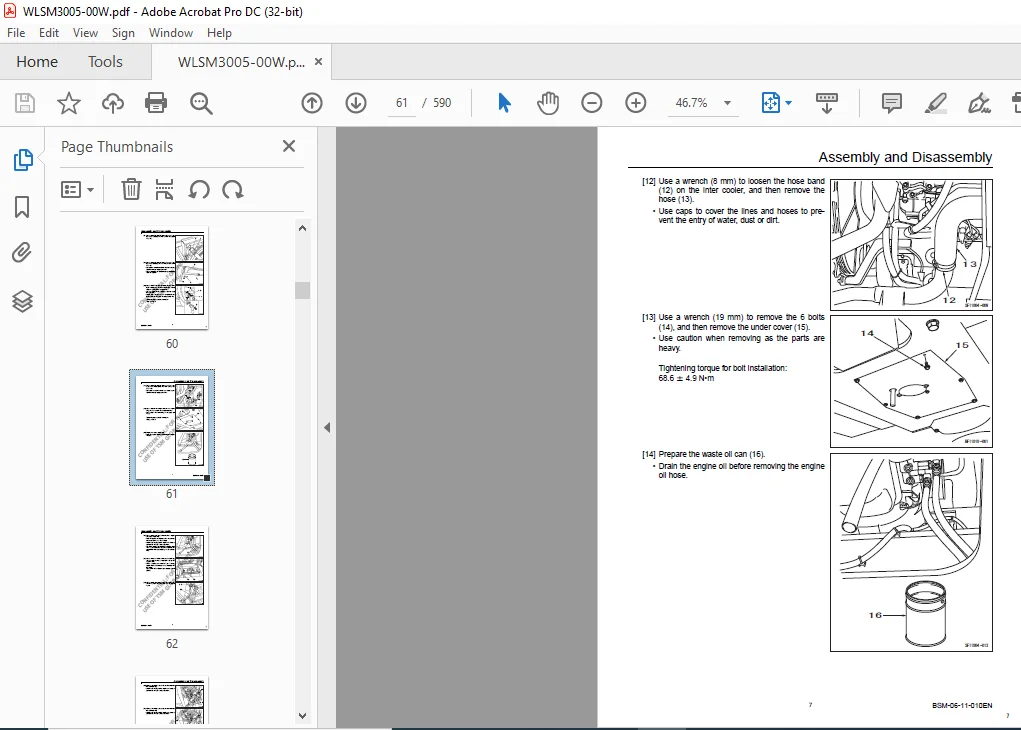Collapse the navigation pane arrow
Image resolution: width=1021 pixels, height=730 pixels.
(x=327, y=428)
